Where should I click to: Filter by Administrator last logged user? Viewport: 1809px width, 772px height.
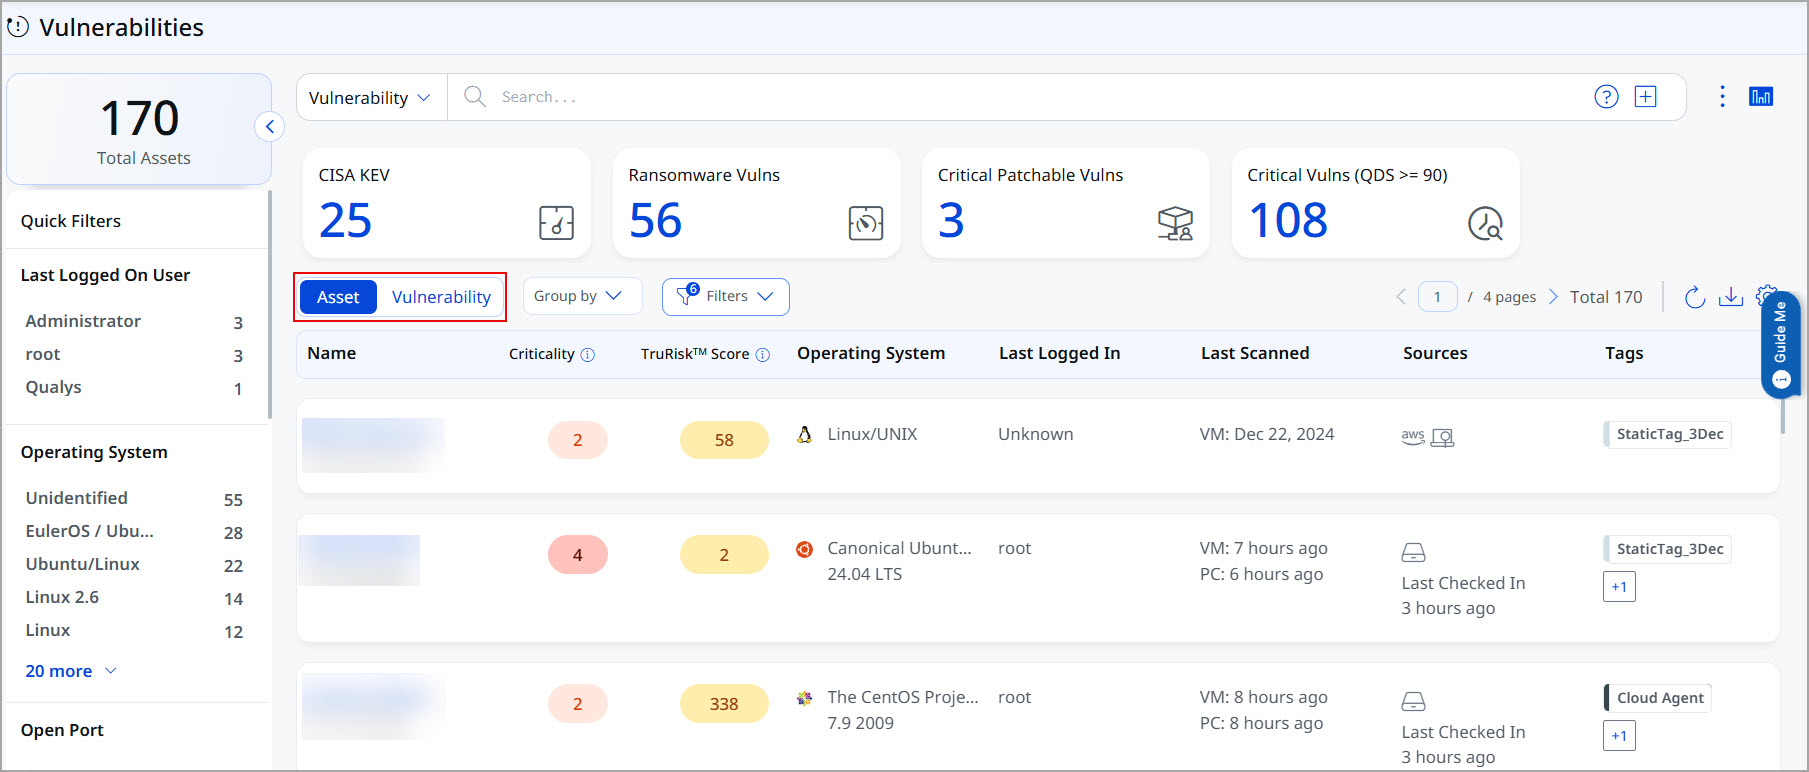click(135, 322)
